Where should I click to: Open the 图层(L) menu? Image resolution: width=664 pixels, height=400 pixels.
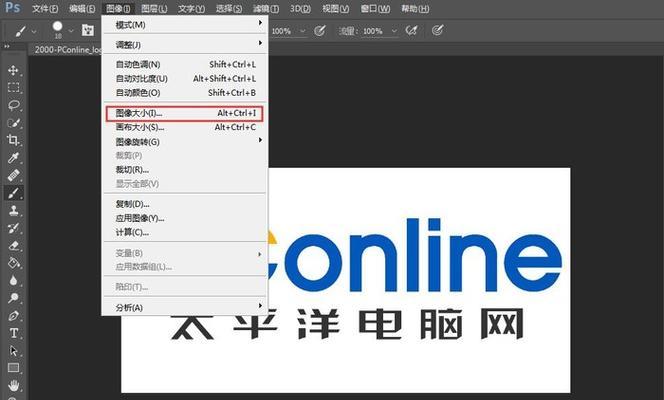coord(154,8)
